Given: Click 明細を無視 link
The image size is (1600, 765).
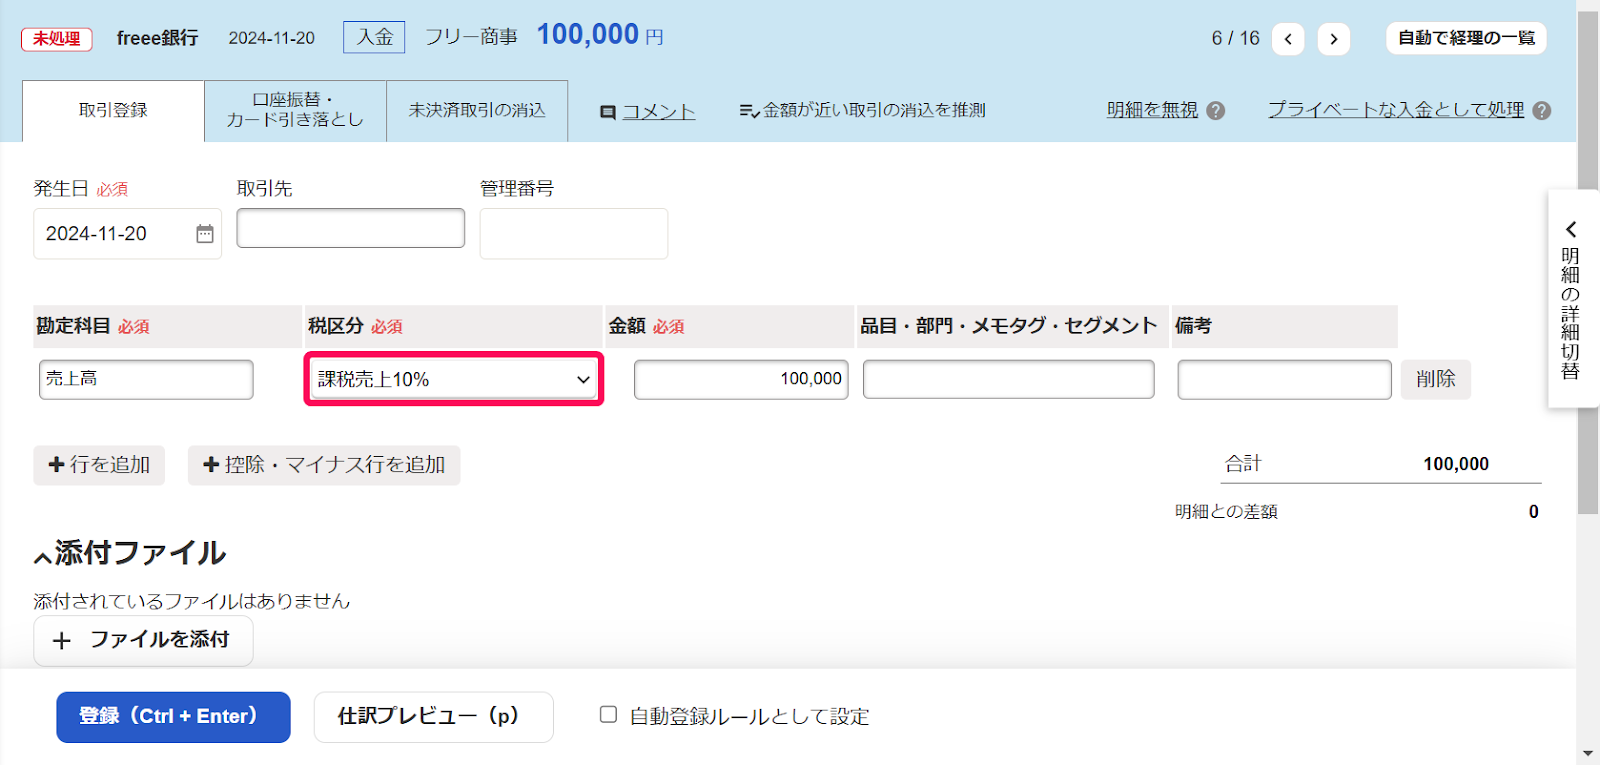Looking at the screenshot, I should click(x=1152, y=111).
